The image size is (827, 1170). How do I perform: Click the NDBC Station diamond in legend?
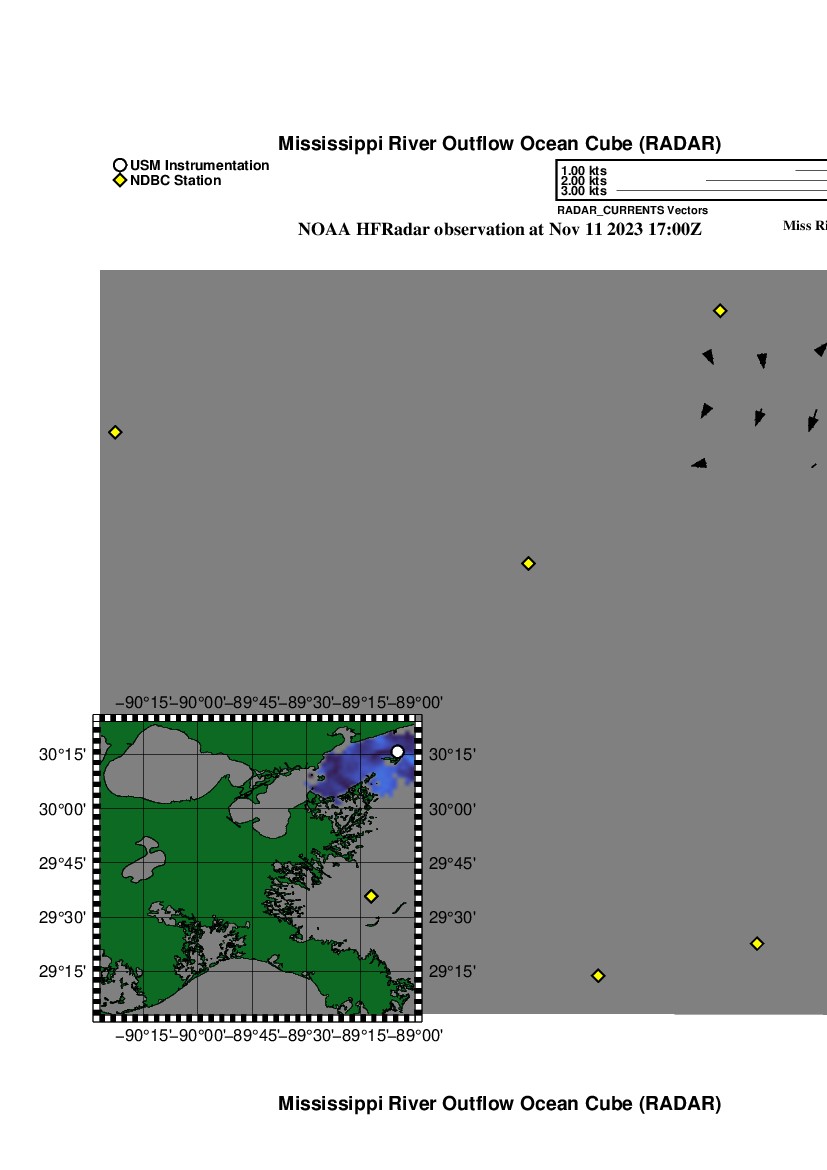coord(120,181)
